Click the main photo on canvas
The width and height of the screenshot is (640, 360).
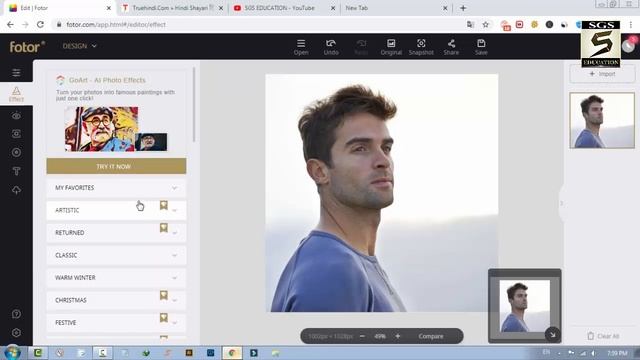(x=382, y=193)
